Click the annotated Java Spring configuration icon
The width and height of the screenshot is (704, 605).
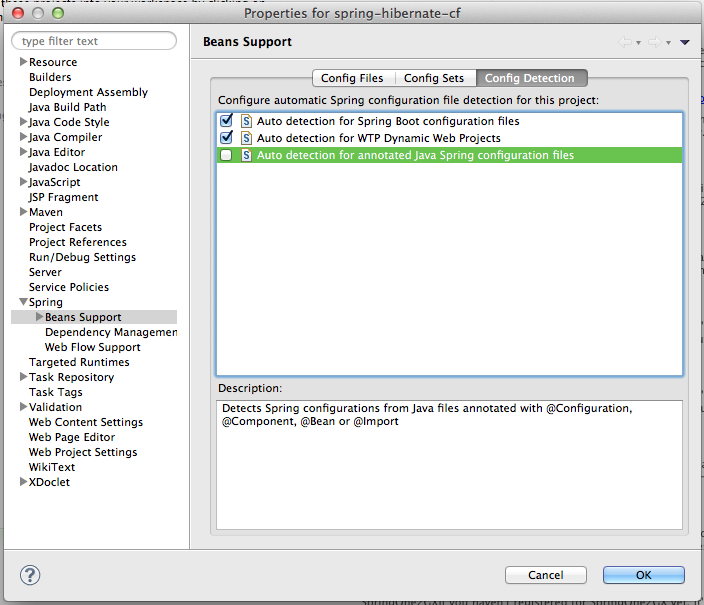[x=245, y=155]
